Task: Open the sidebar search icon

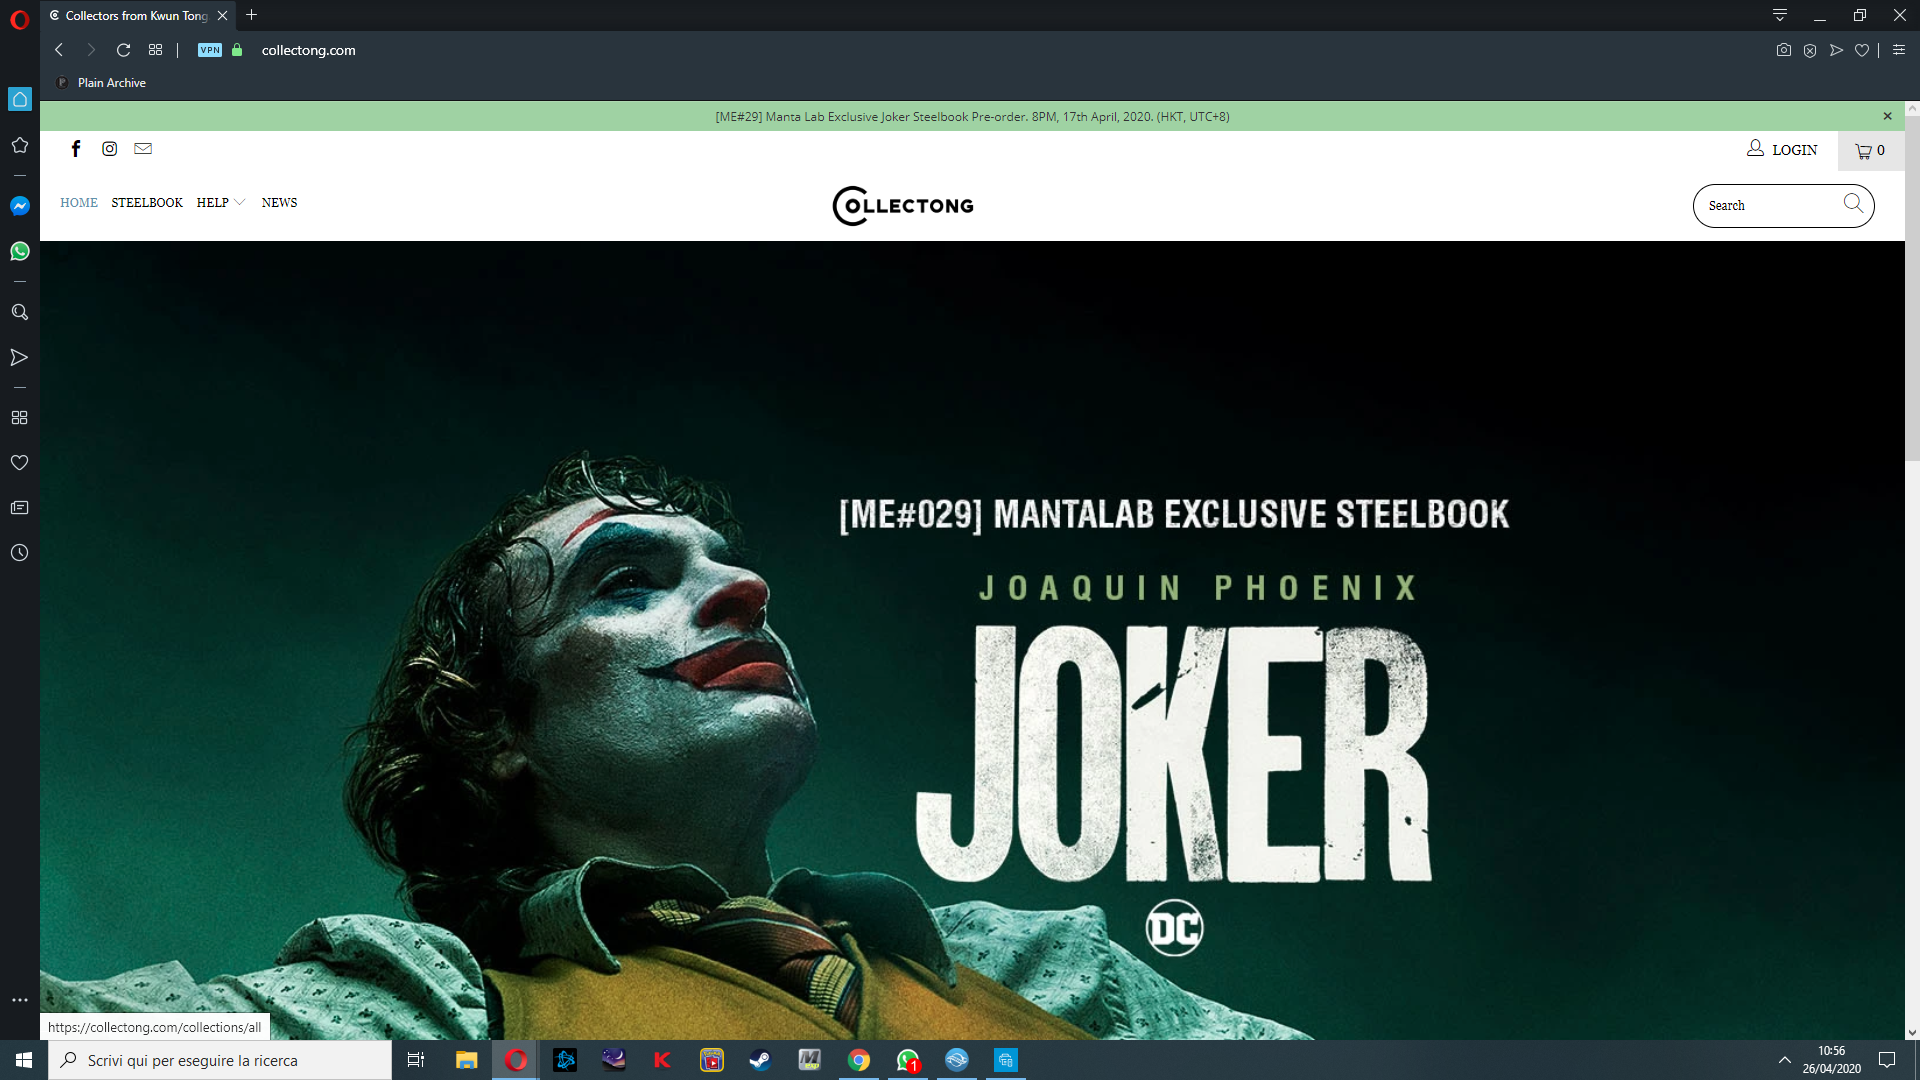Action: [x=19, y=312]
